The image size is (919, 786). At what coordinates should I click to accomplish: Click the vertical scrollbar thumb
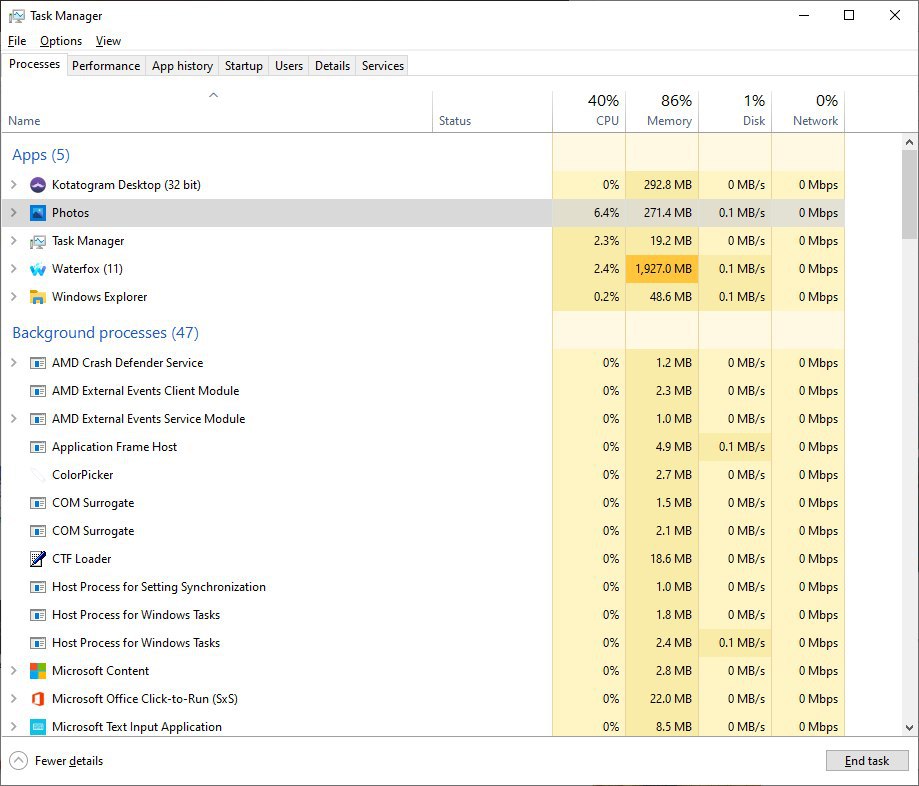tap(909, 195)
